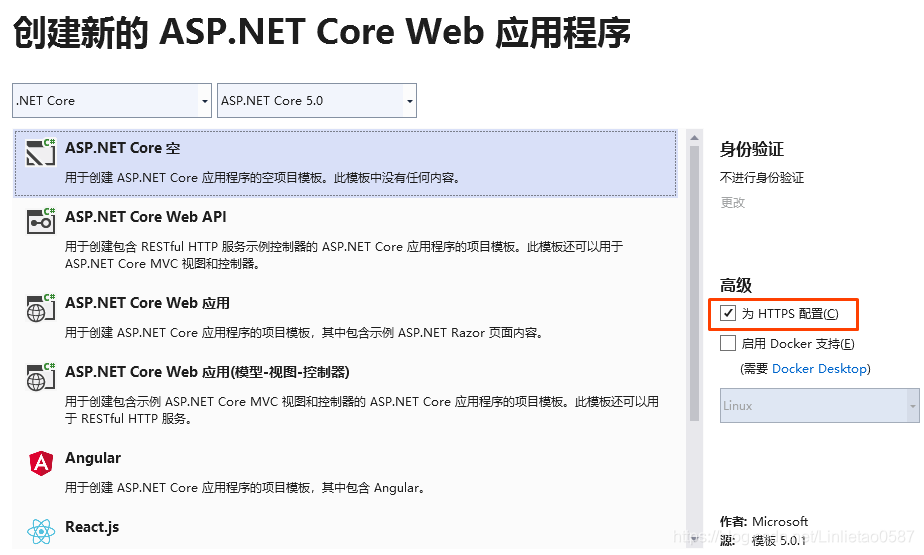Click the red Angular logo icon
The height and width of the screenshot is (555, 924).
coord(41,462)
